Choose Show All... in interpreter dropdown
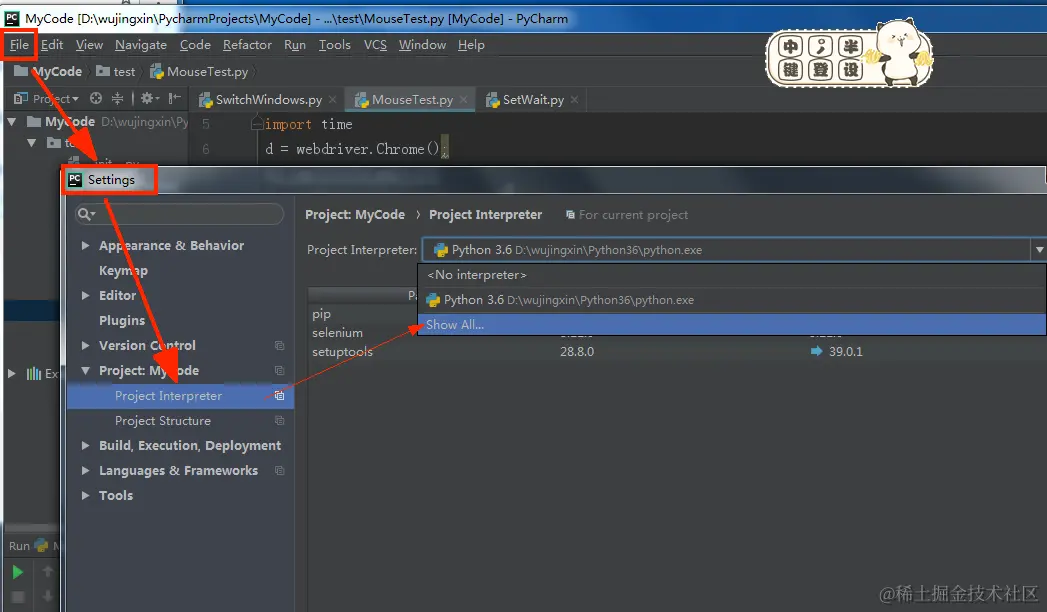The height and width of the screenshot is (612, 1047). point(732,325)
